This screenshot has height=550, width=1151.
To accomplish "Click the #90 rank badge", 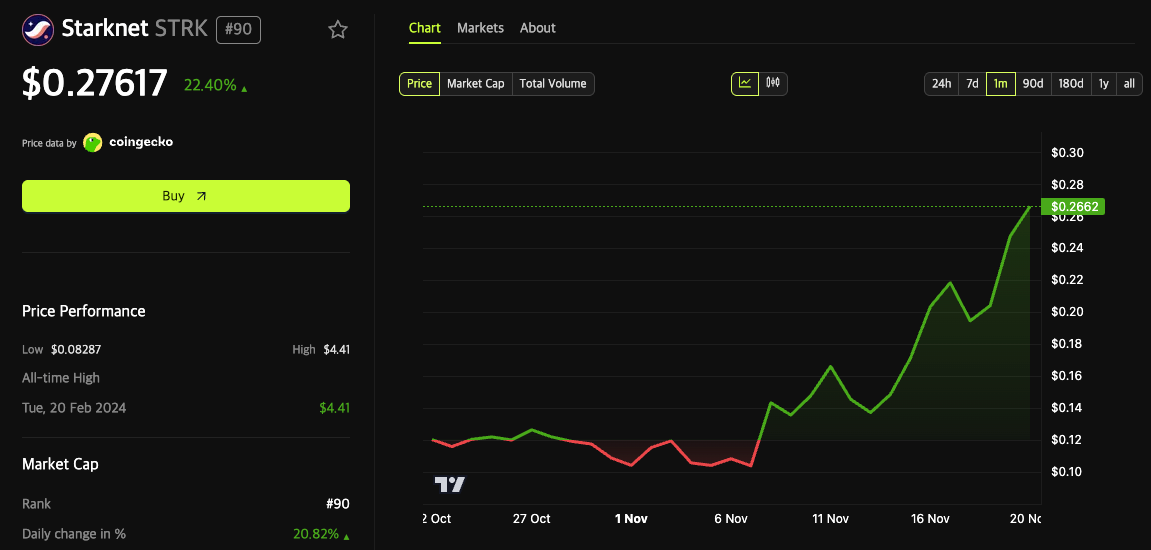I will pos(238,29).
